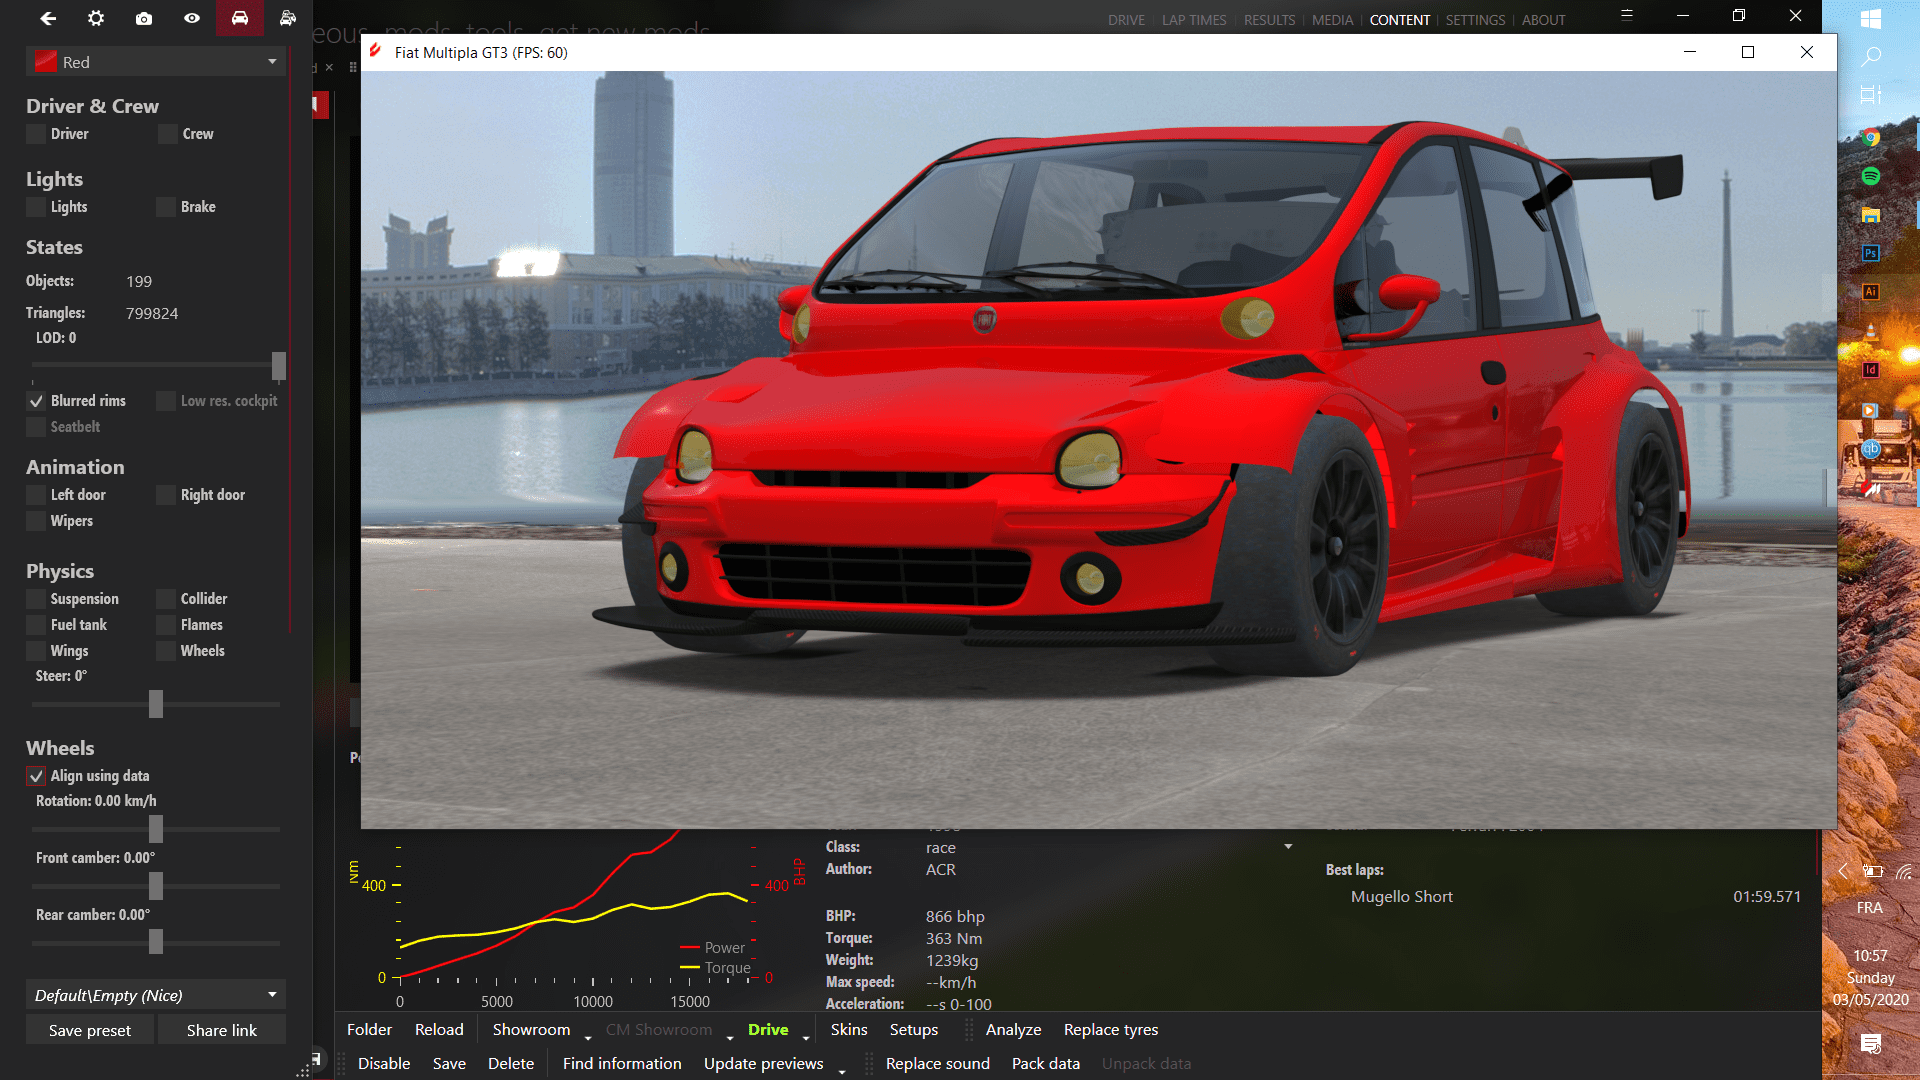Enable the Driver checkbox

click(x=36, y=134)
